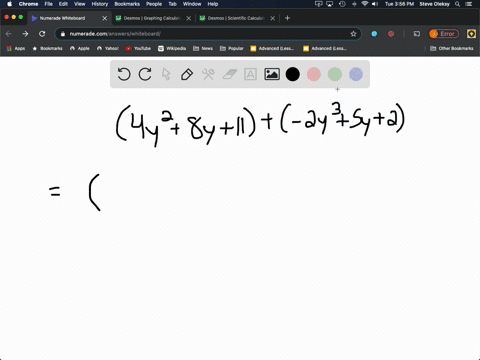
Task: Open Other Bookmarks folder
Action: (452, 48)
